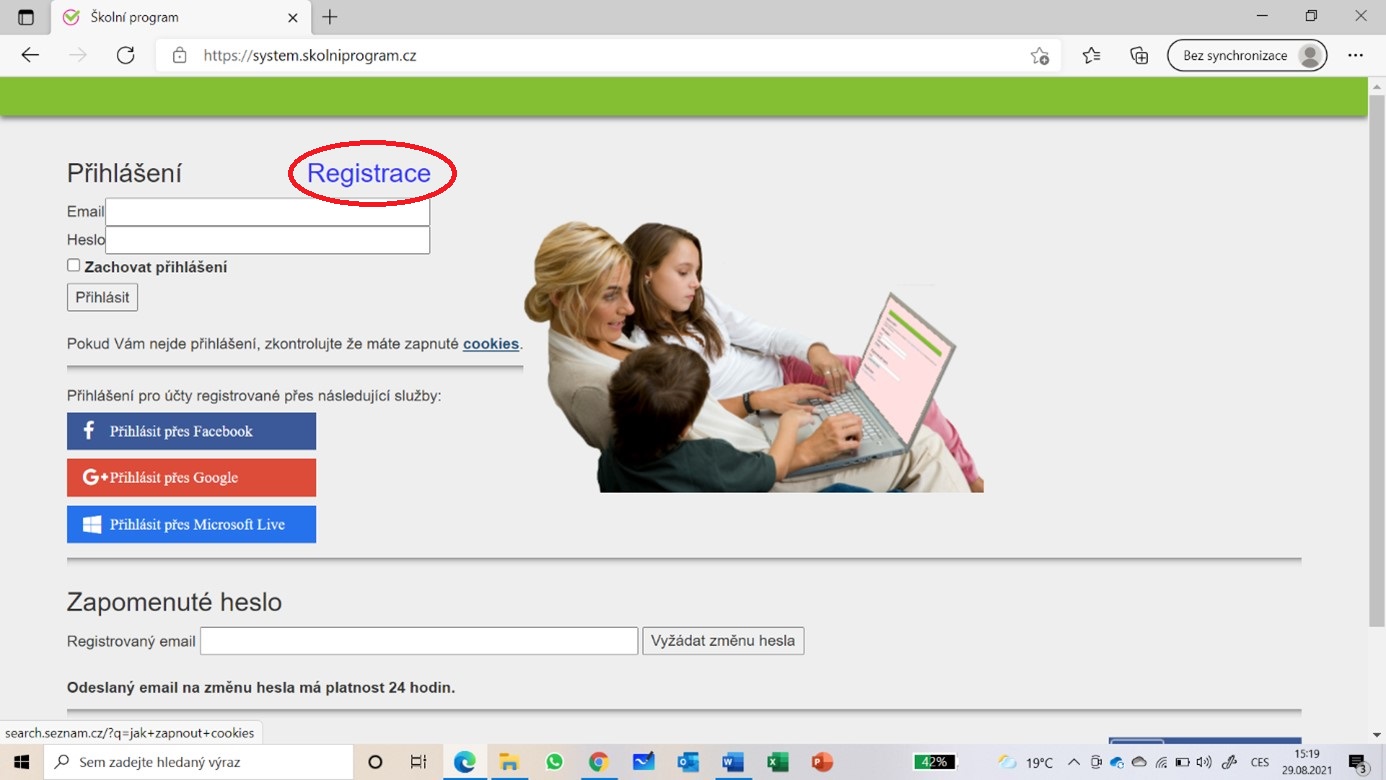1386x780 pixels.
Task: Open the cookies help link
Action: (491, 344)
